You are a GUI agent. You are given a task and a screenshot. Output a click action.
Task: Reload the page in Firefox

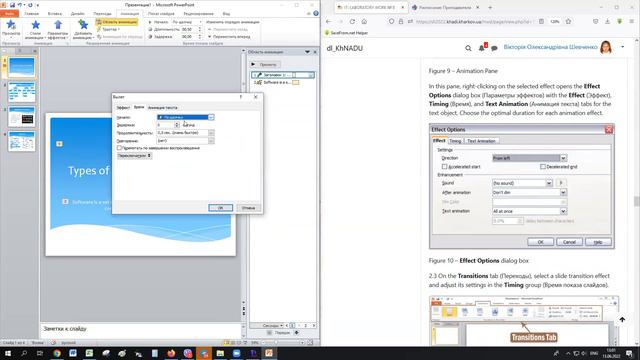click(352, 21)
